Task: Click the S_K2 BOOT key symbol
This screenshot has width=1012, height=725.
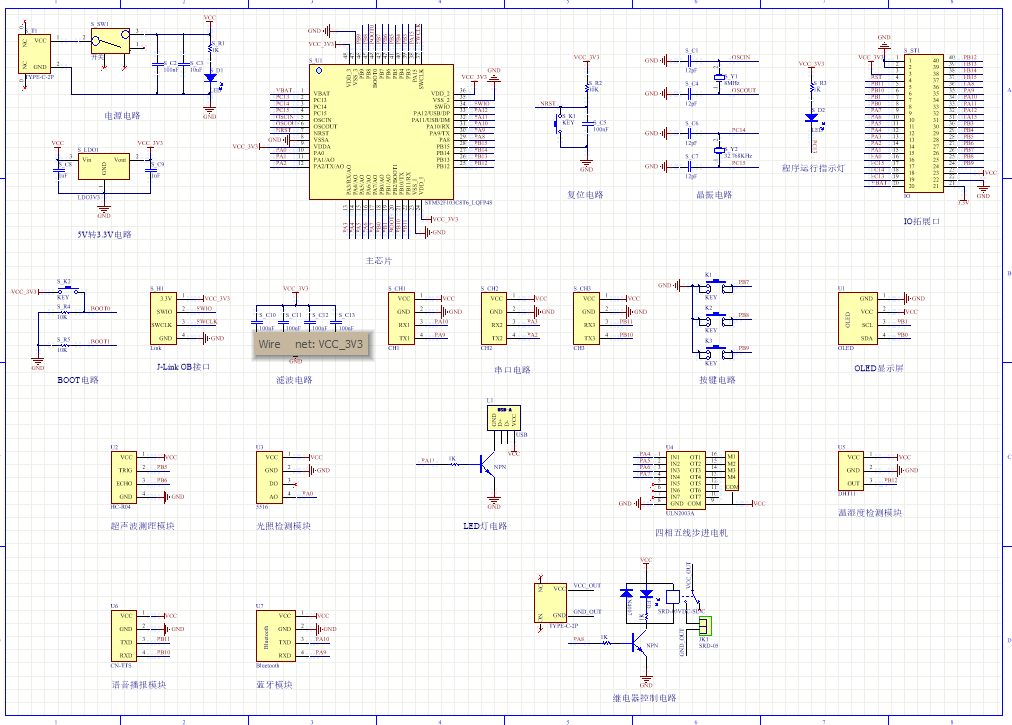Action: point(66,291)
